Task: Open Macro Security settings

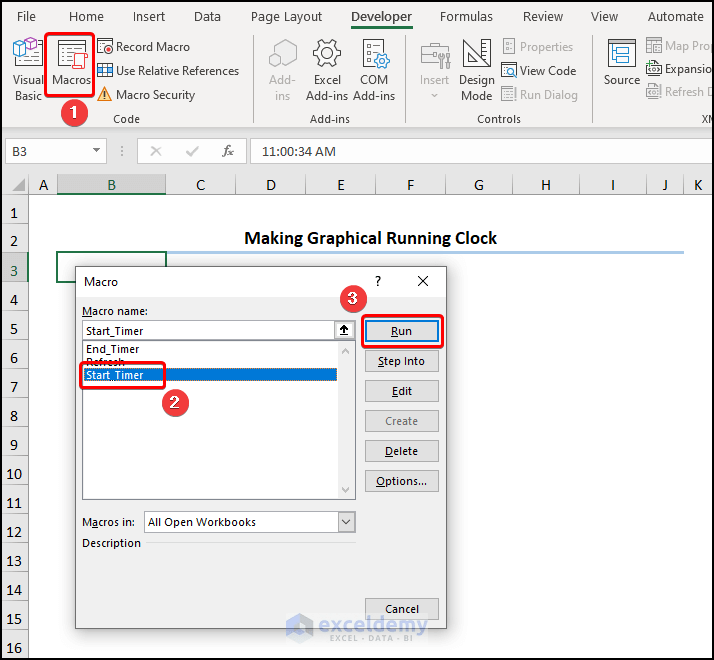Action: point(146,95)
